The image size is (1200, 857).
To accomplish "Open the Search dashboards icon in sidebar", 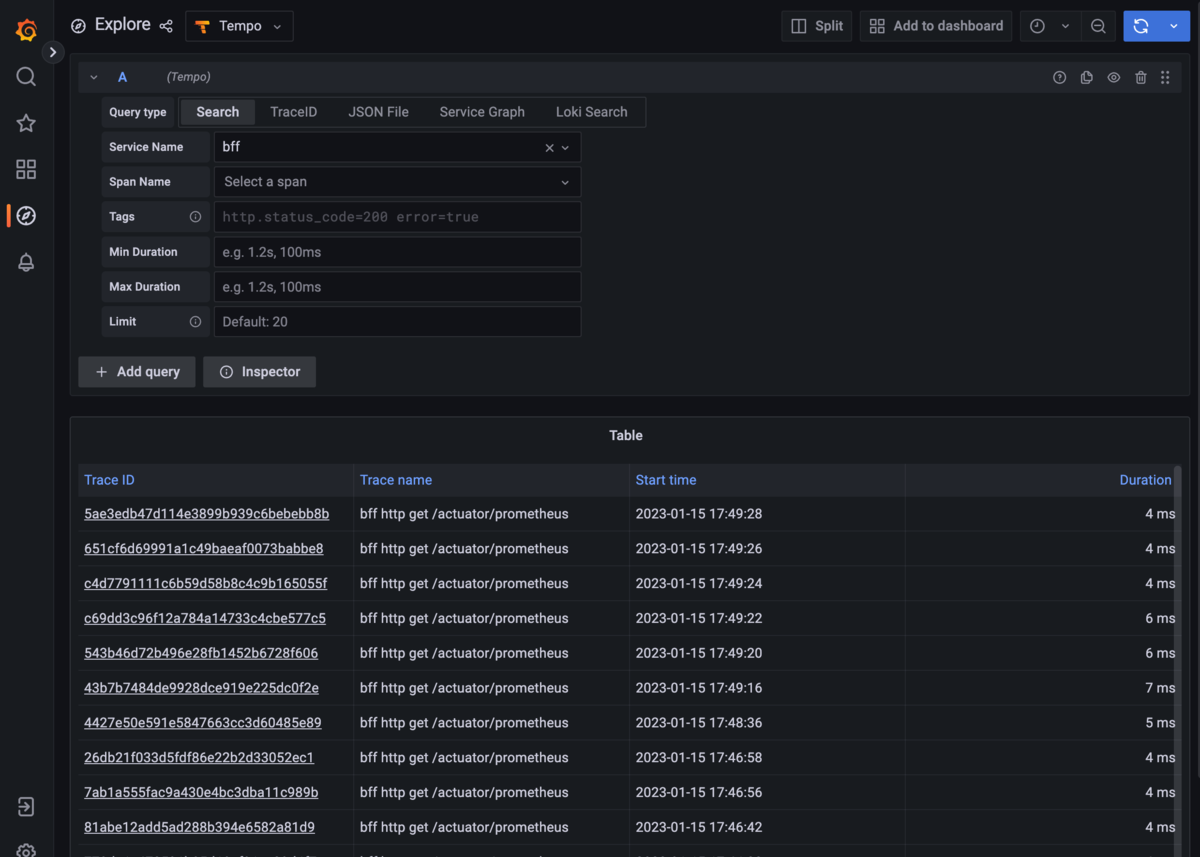I will 26,77.
